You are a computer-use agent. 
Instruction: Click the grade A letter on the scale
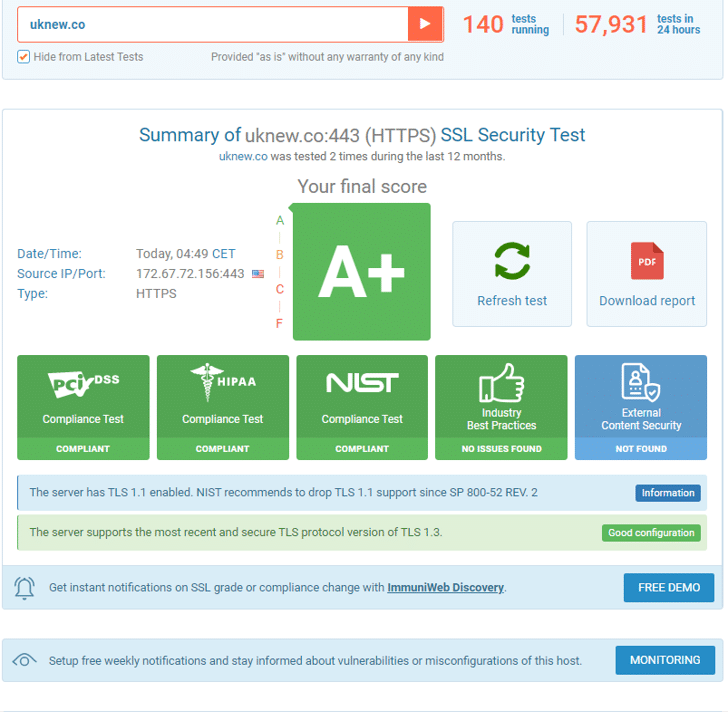280,220
